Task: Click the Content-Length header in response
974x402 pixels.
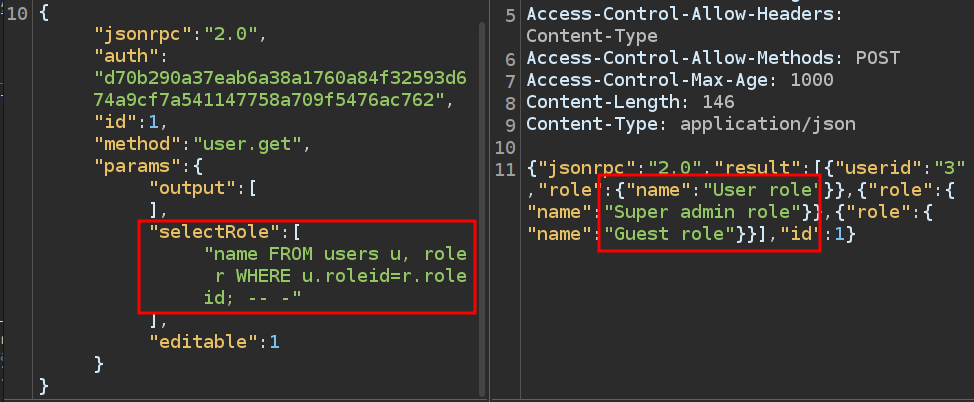Action: [x=591, y=102]
